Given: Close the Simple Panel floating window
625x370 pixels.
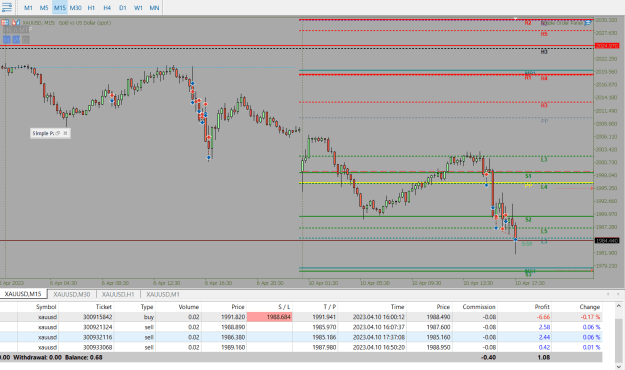Looking at the screenshot, I should pyautogui.click(x=65, y=133).
